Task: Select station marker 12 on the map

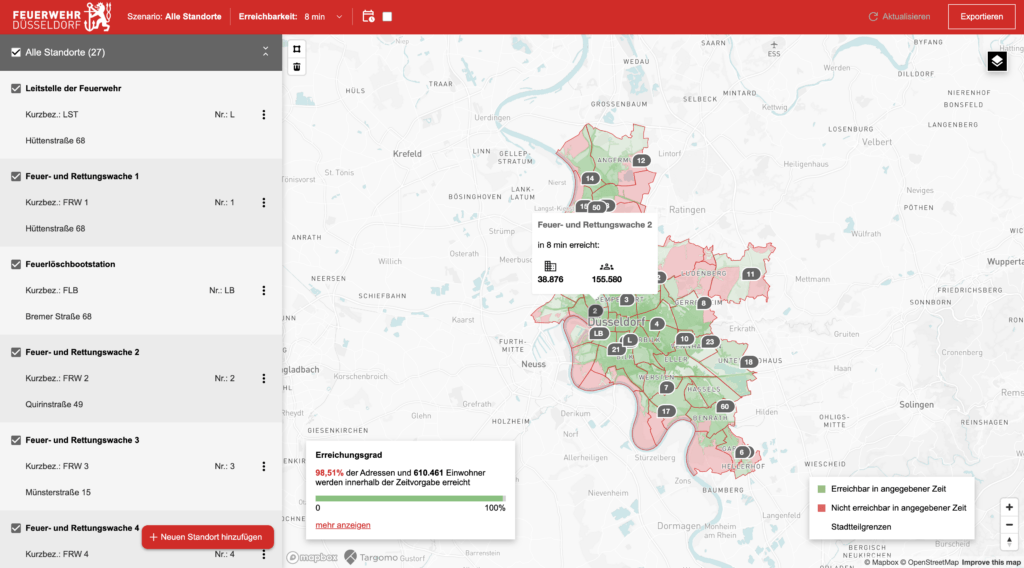Action: pos(641,161)
